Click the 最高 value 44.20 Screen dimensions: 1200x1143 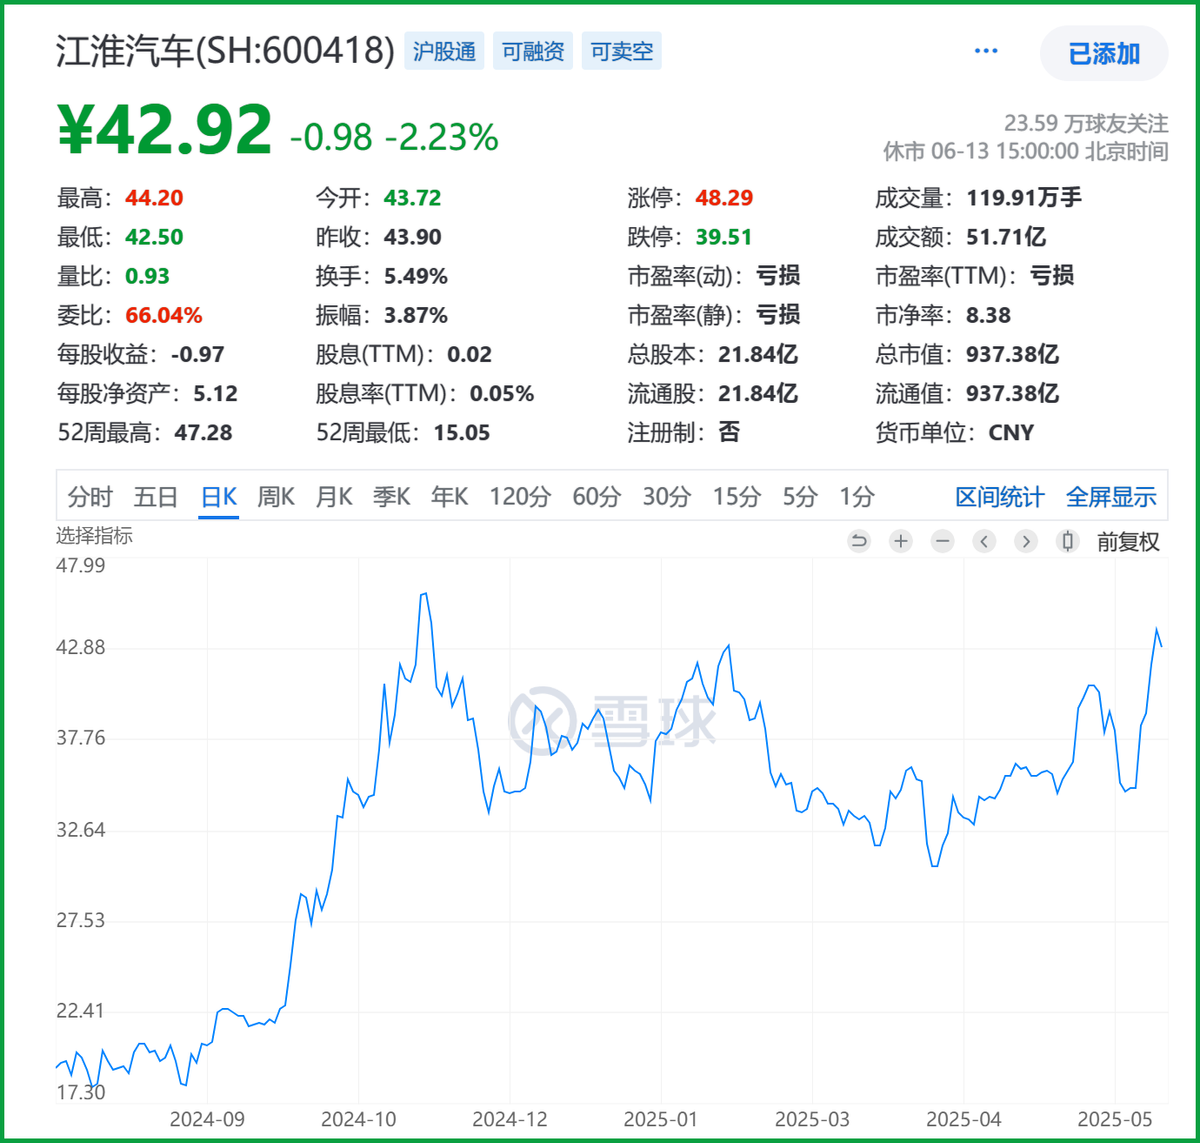[154, 198]
